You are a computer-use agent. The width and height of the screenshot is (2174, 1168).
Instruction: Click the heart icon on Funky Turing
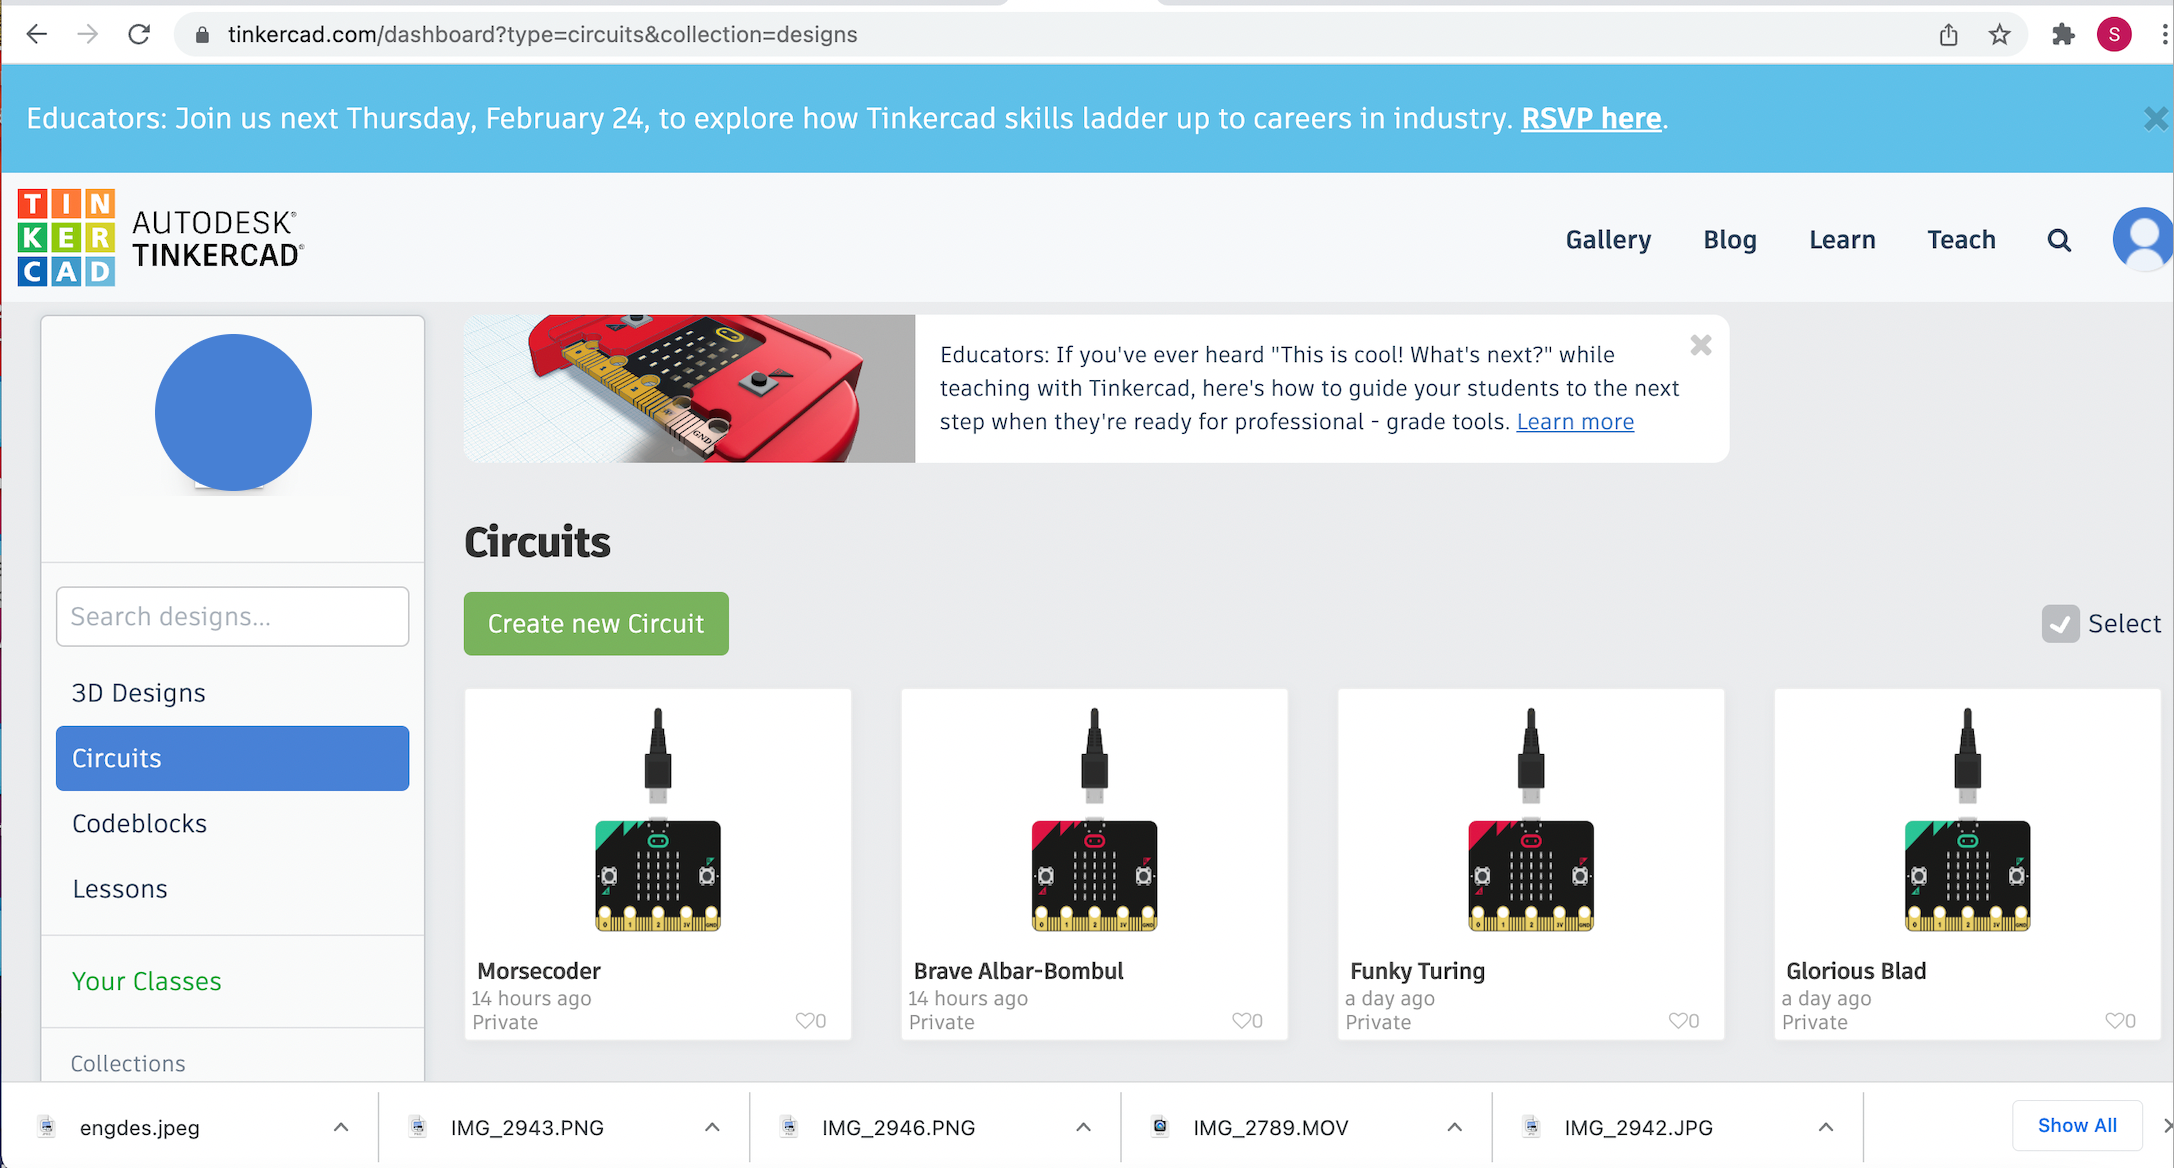click(1678, 1020)
